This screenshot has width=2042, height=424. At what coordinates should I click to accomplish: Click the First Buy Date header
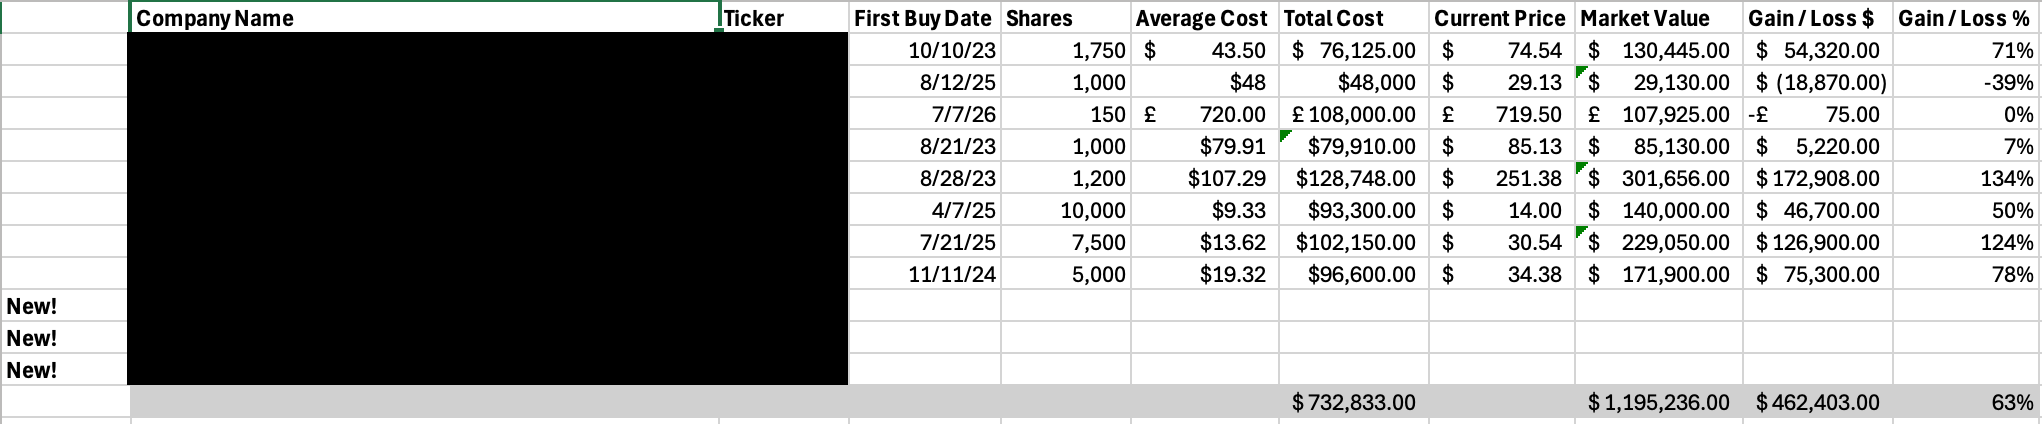[924, 18]
